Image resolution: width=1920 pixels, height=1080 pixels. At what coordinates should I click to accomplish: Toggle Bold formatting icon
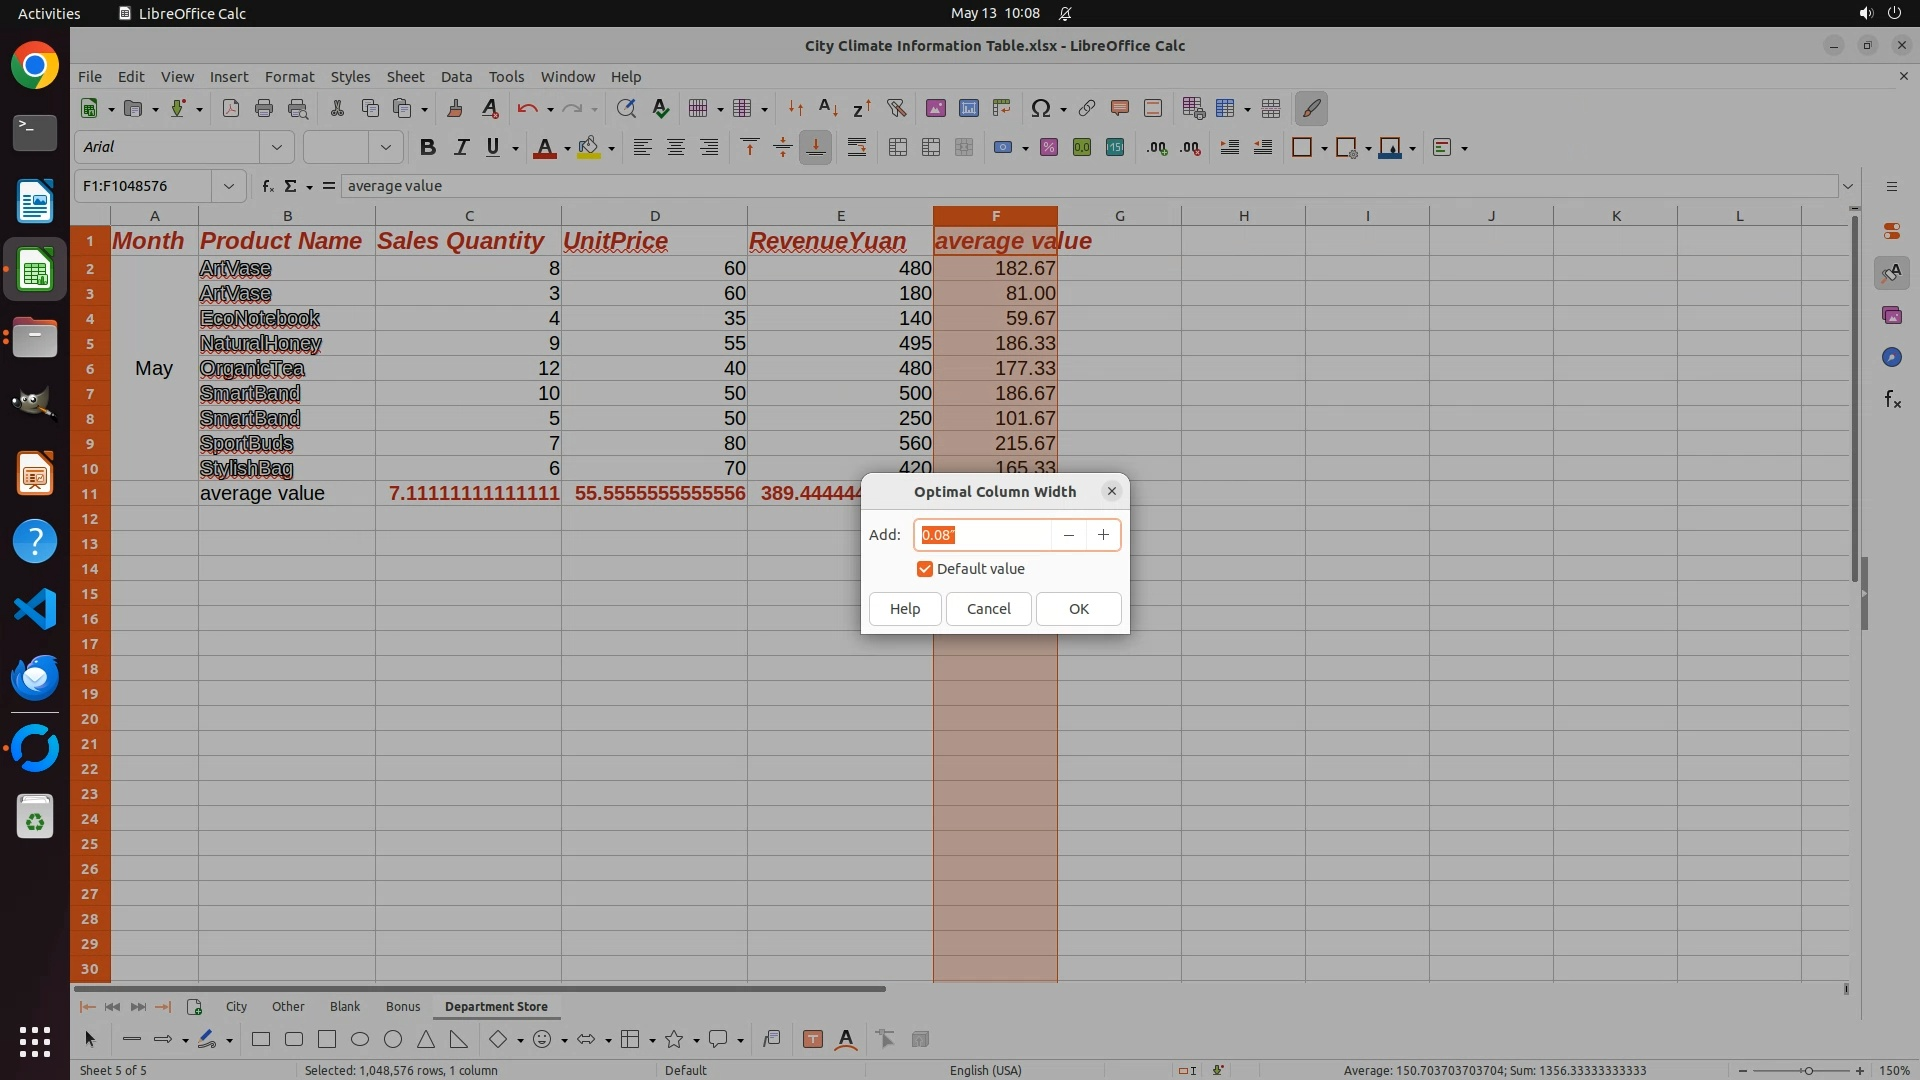pyautogui.click(x=428, y=148)
